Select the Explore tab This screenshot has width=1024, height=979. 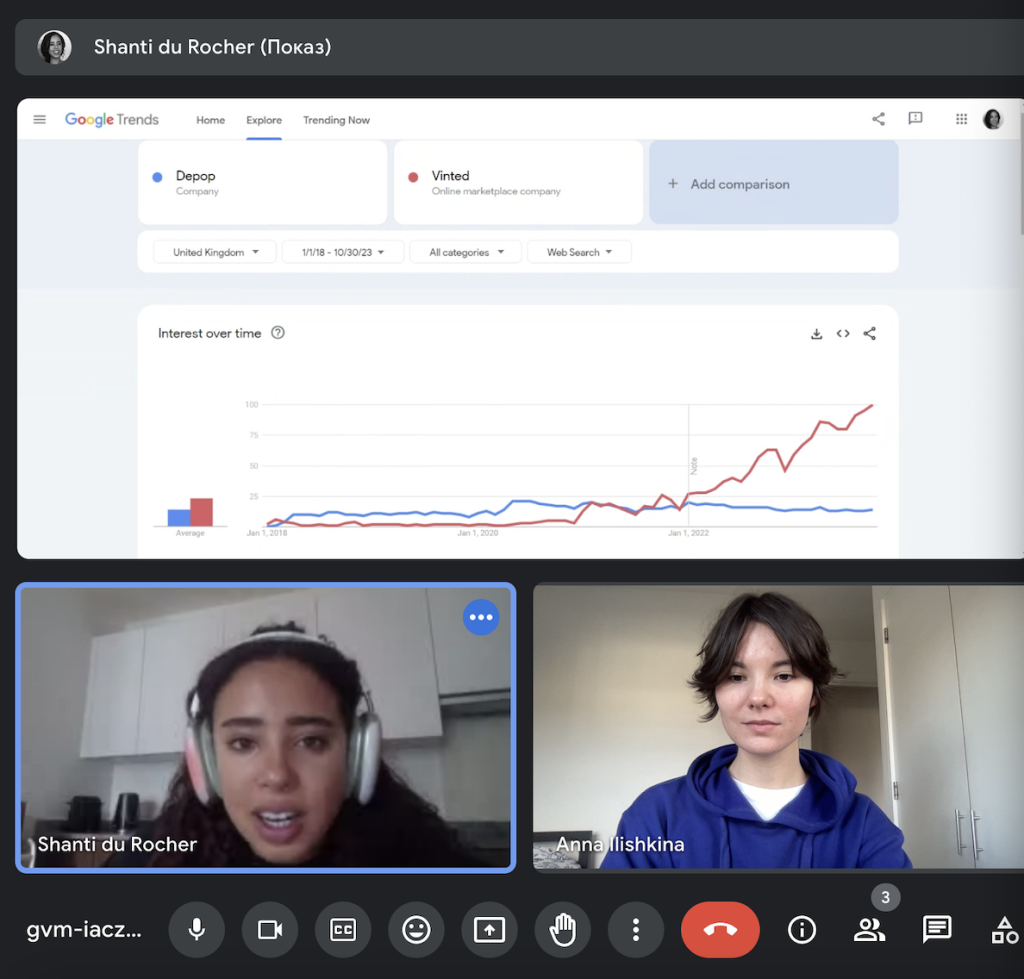pos(264,120)
